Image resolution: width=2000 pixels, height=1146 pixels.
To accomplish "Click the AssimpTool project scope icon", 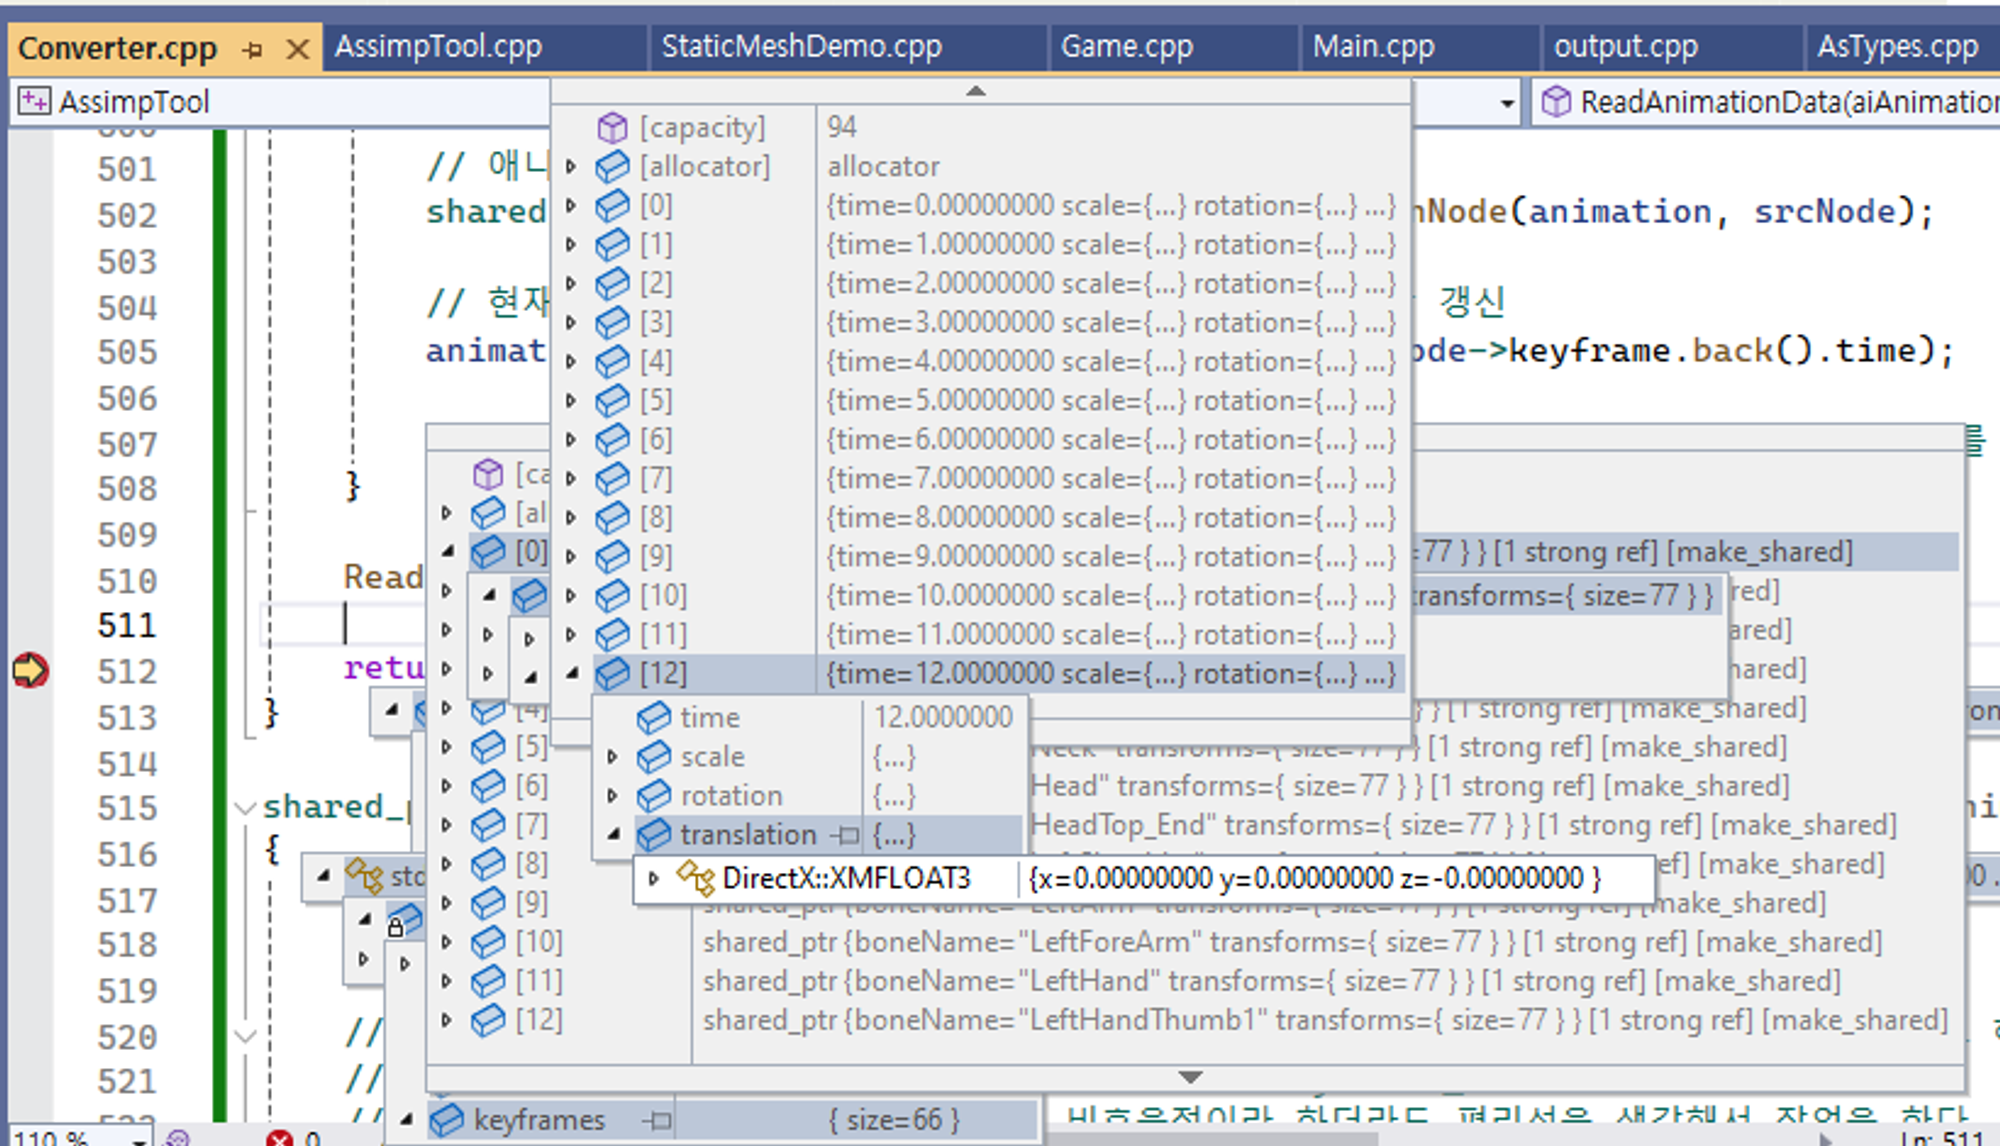I will [x=34, y=102].
